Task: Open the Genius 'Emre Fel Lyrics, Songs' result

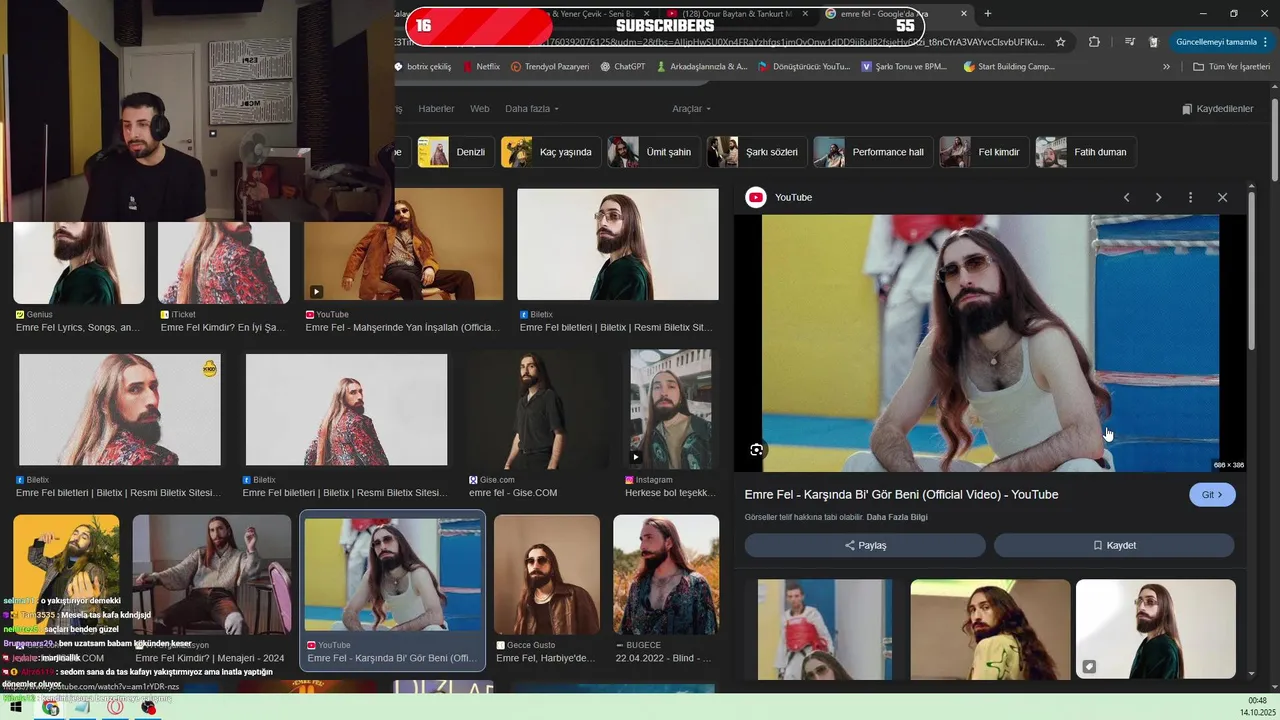Action: point(79,327)
